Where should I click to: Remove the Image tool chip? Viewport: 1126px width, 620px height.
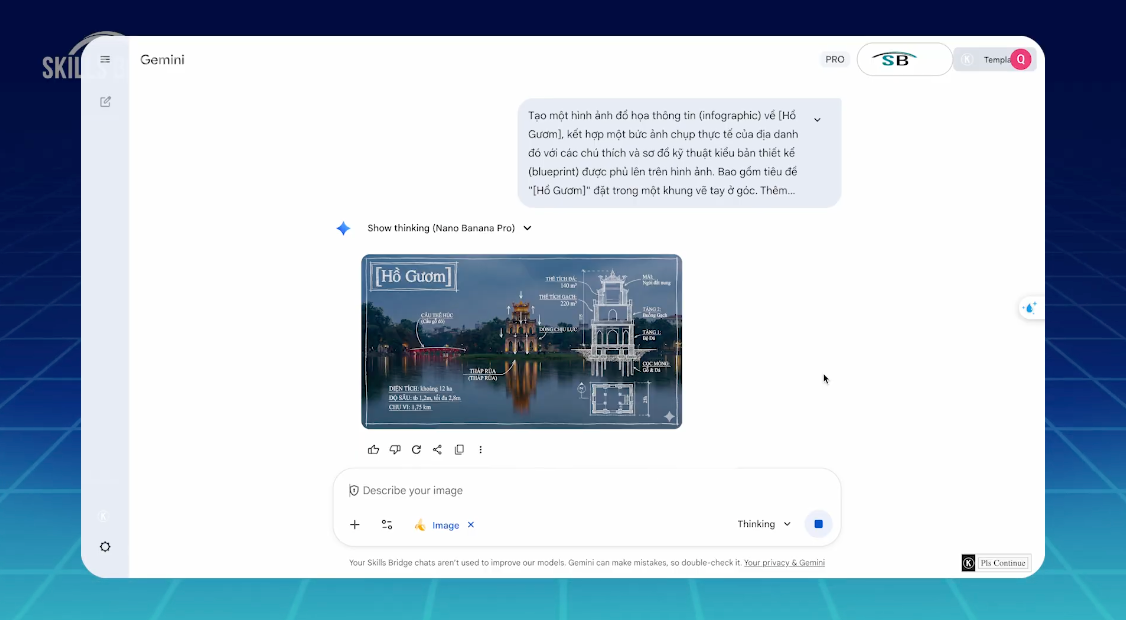click(470, 524)
